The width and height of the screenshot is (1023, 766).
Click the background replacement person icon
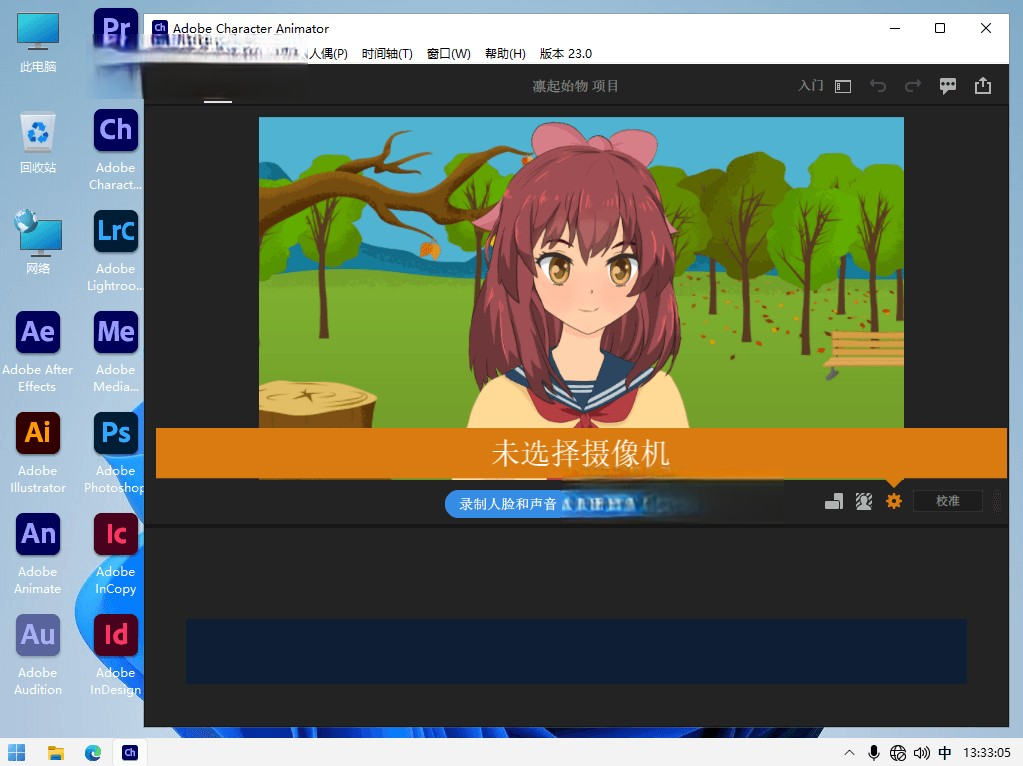(x=864, y=501)
